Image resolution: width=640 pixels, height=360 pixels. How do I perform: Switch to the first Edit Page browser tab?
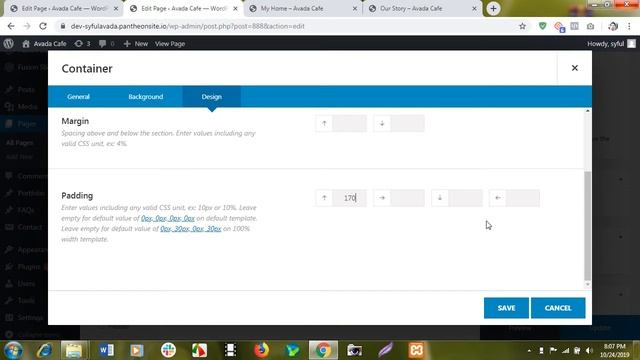64,9
